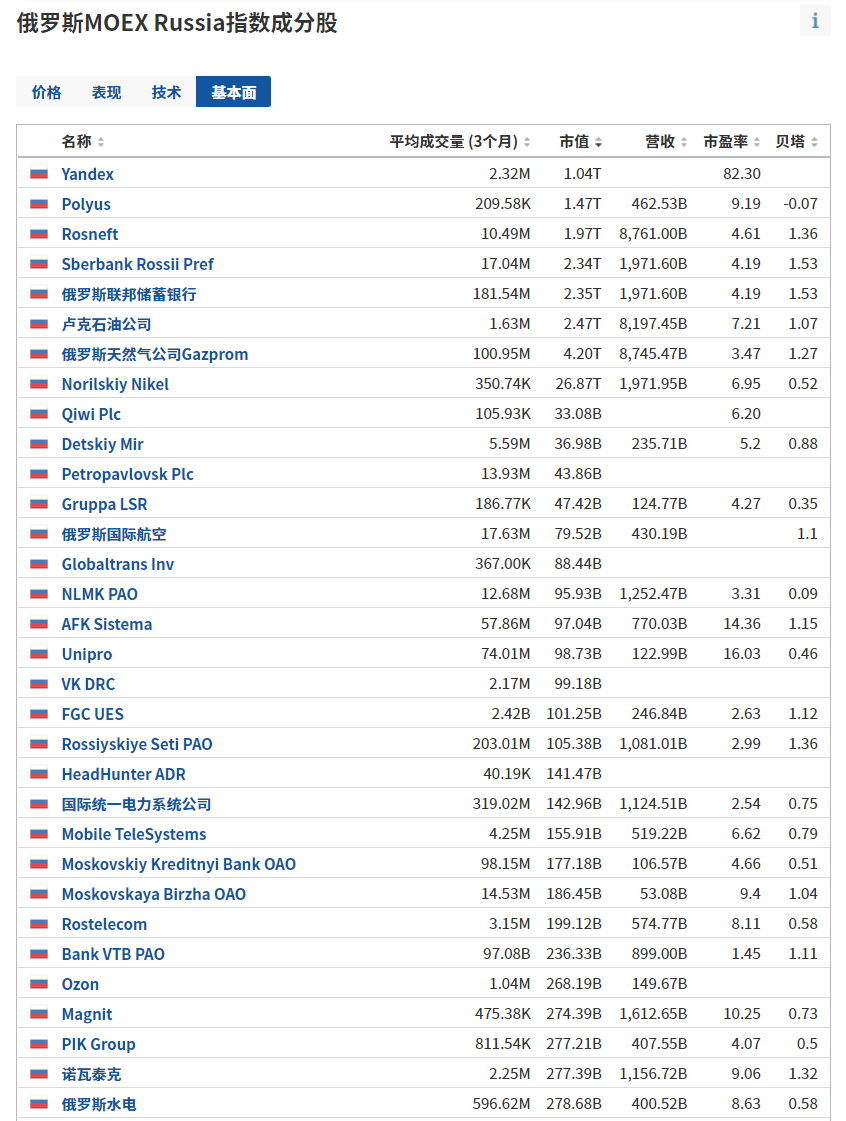Open the Yandex stock link
846x1121 pixels.
click(x=87, y=174)
